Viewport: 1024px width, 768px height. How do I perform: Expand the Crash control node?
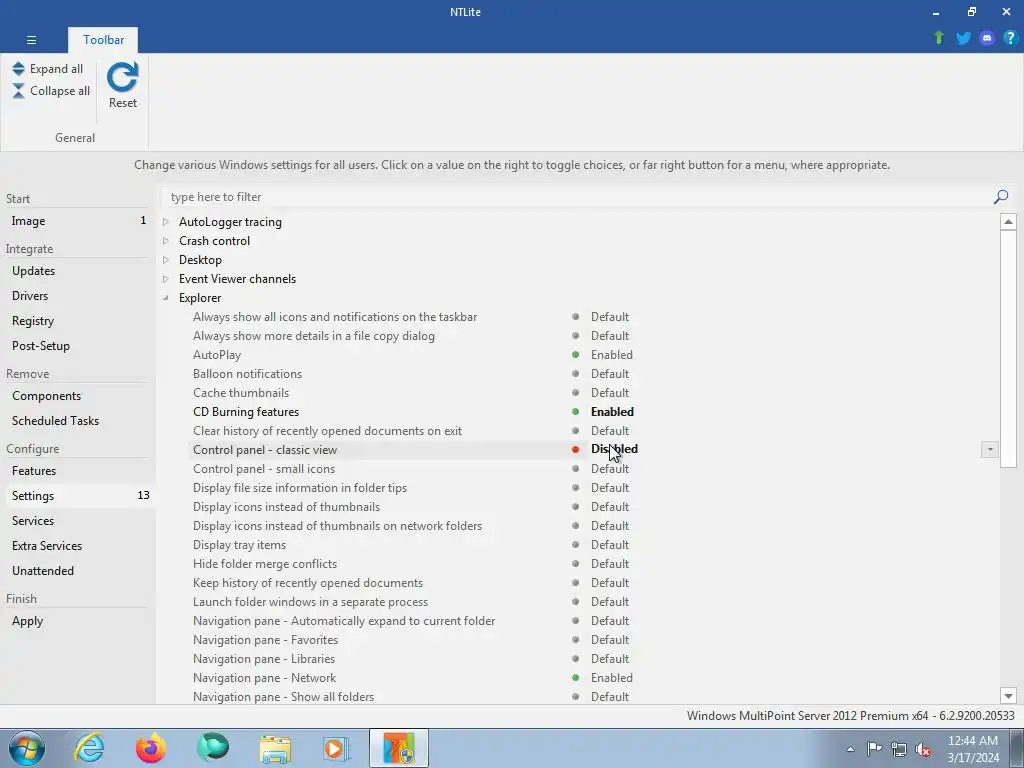166,241
